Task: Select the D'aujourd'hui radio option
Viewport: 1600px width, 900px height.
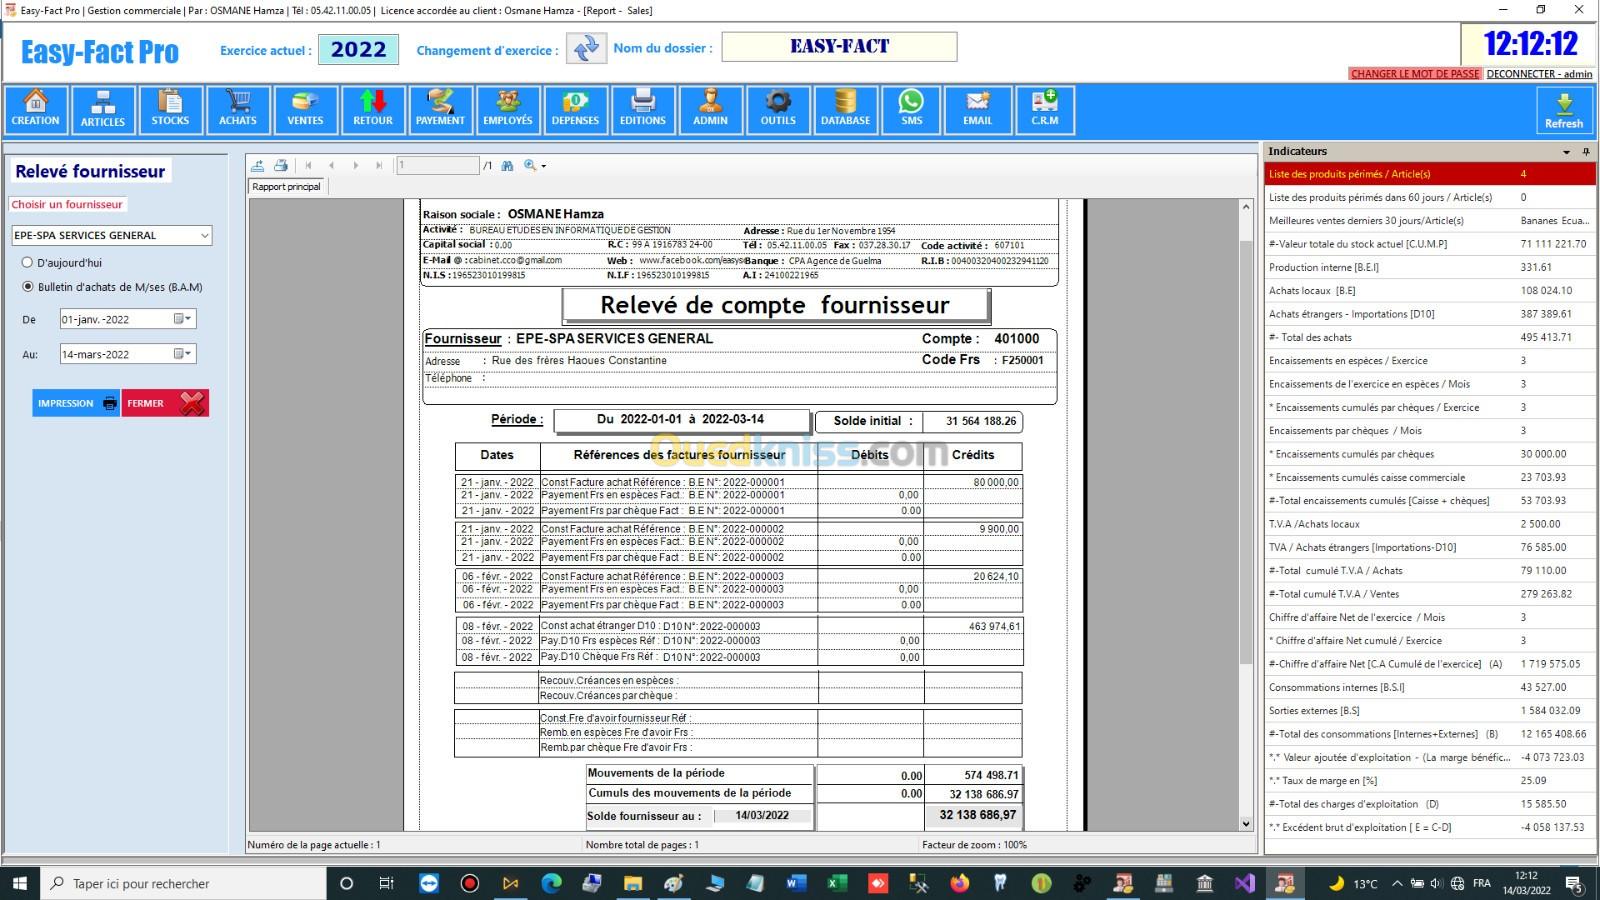Action: coord(28,263)
